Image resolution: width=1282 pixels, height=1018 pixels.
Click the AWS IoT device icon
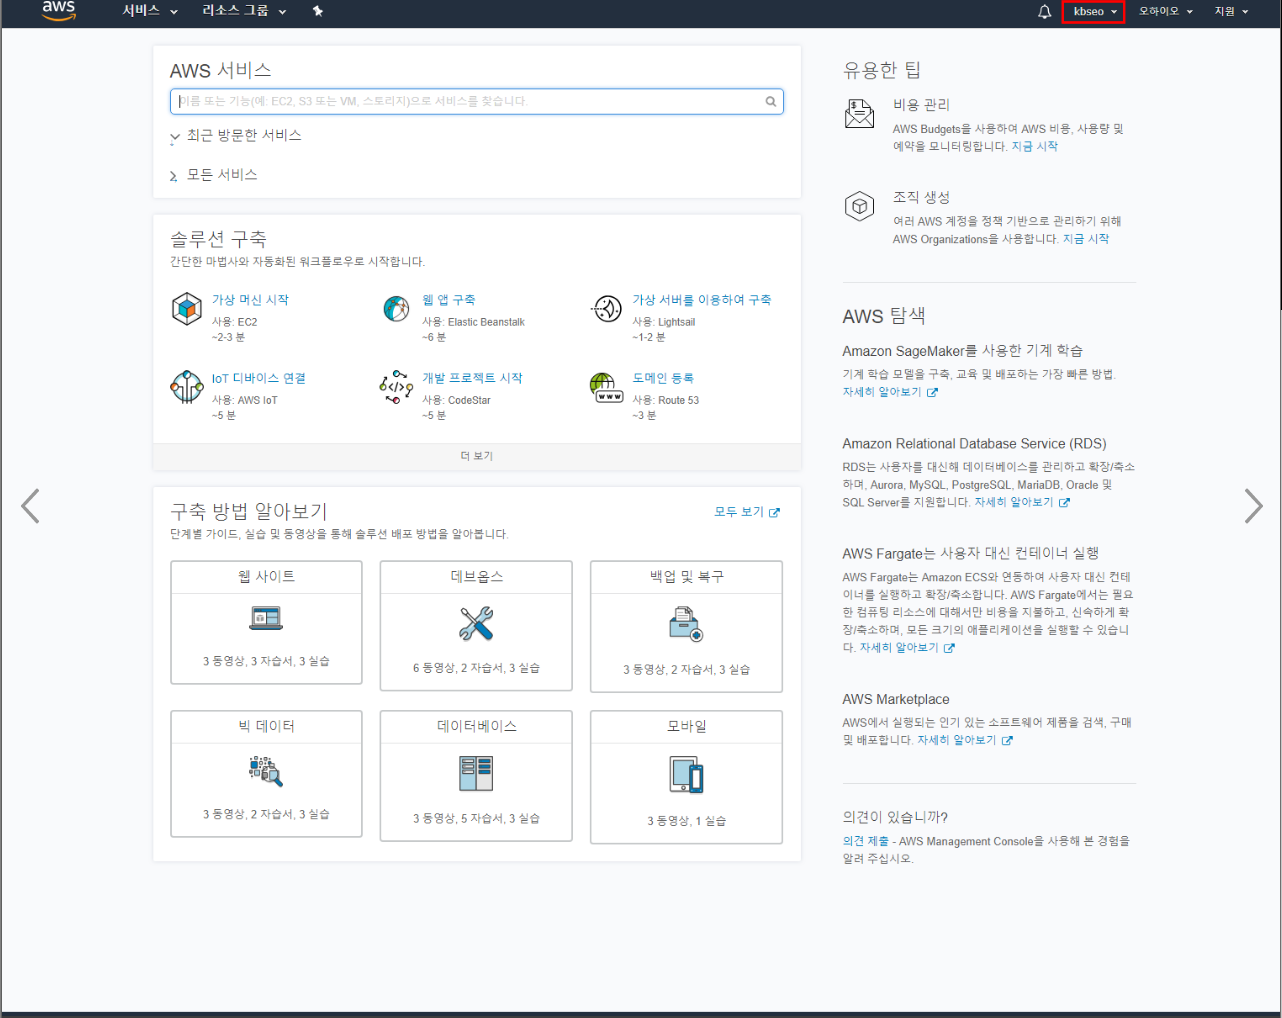coord(187,387)
